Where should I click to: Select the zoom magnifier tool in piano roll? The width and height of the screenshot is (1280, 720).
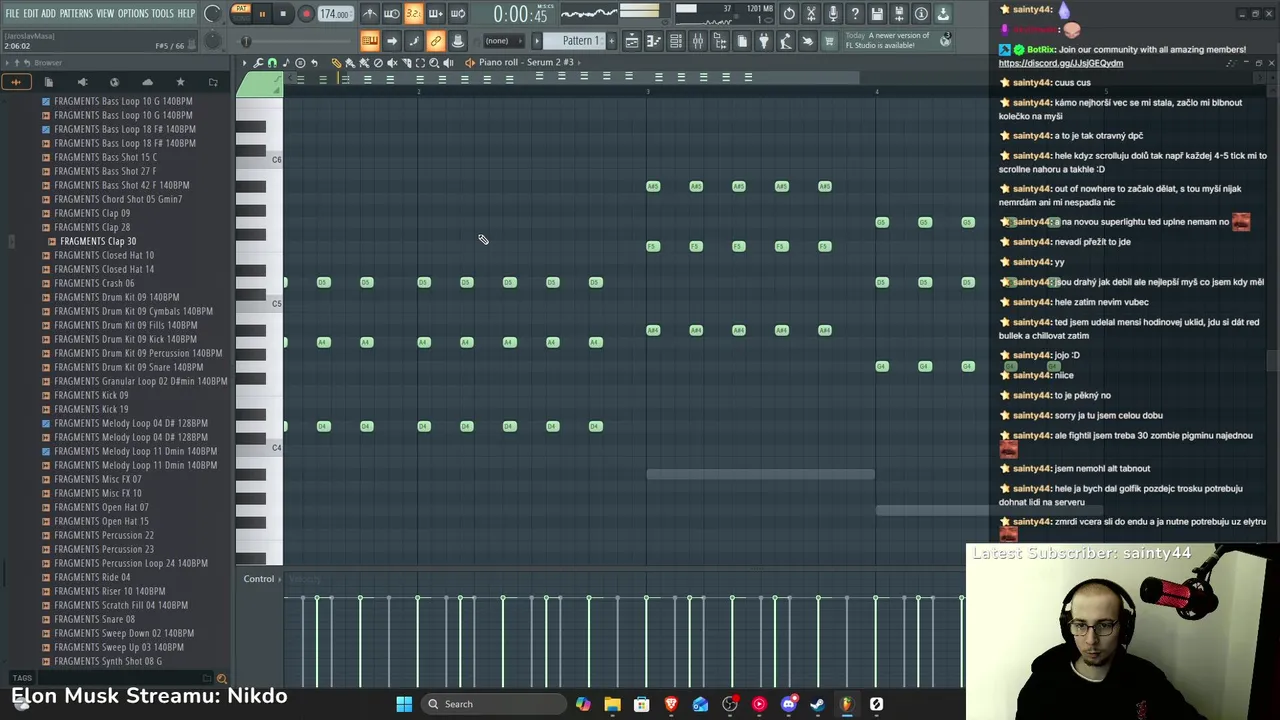[x=434, y=62]
